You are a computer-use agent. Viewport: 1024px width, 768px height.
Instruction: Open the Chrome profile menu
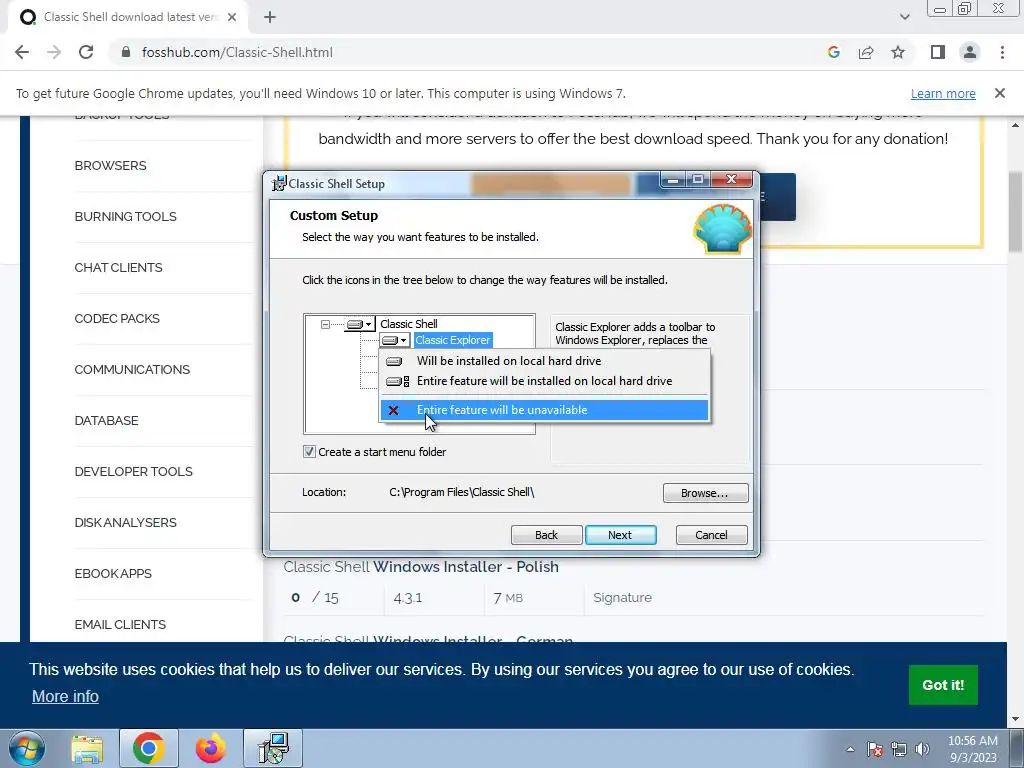click(970, 52)
